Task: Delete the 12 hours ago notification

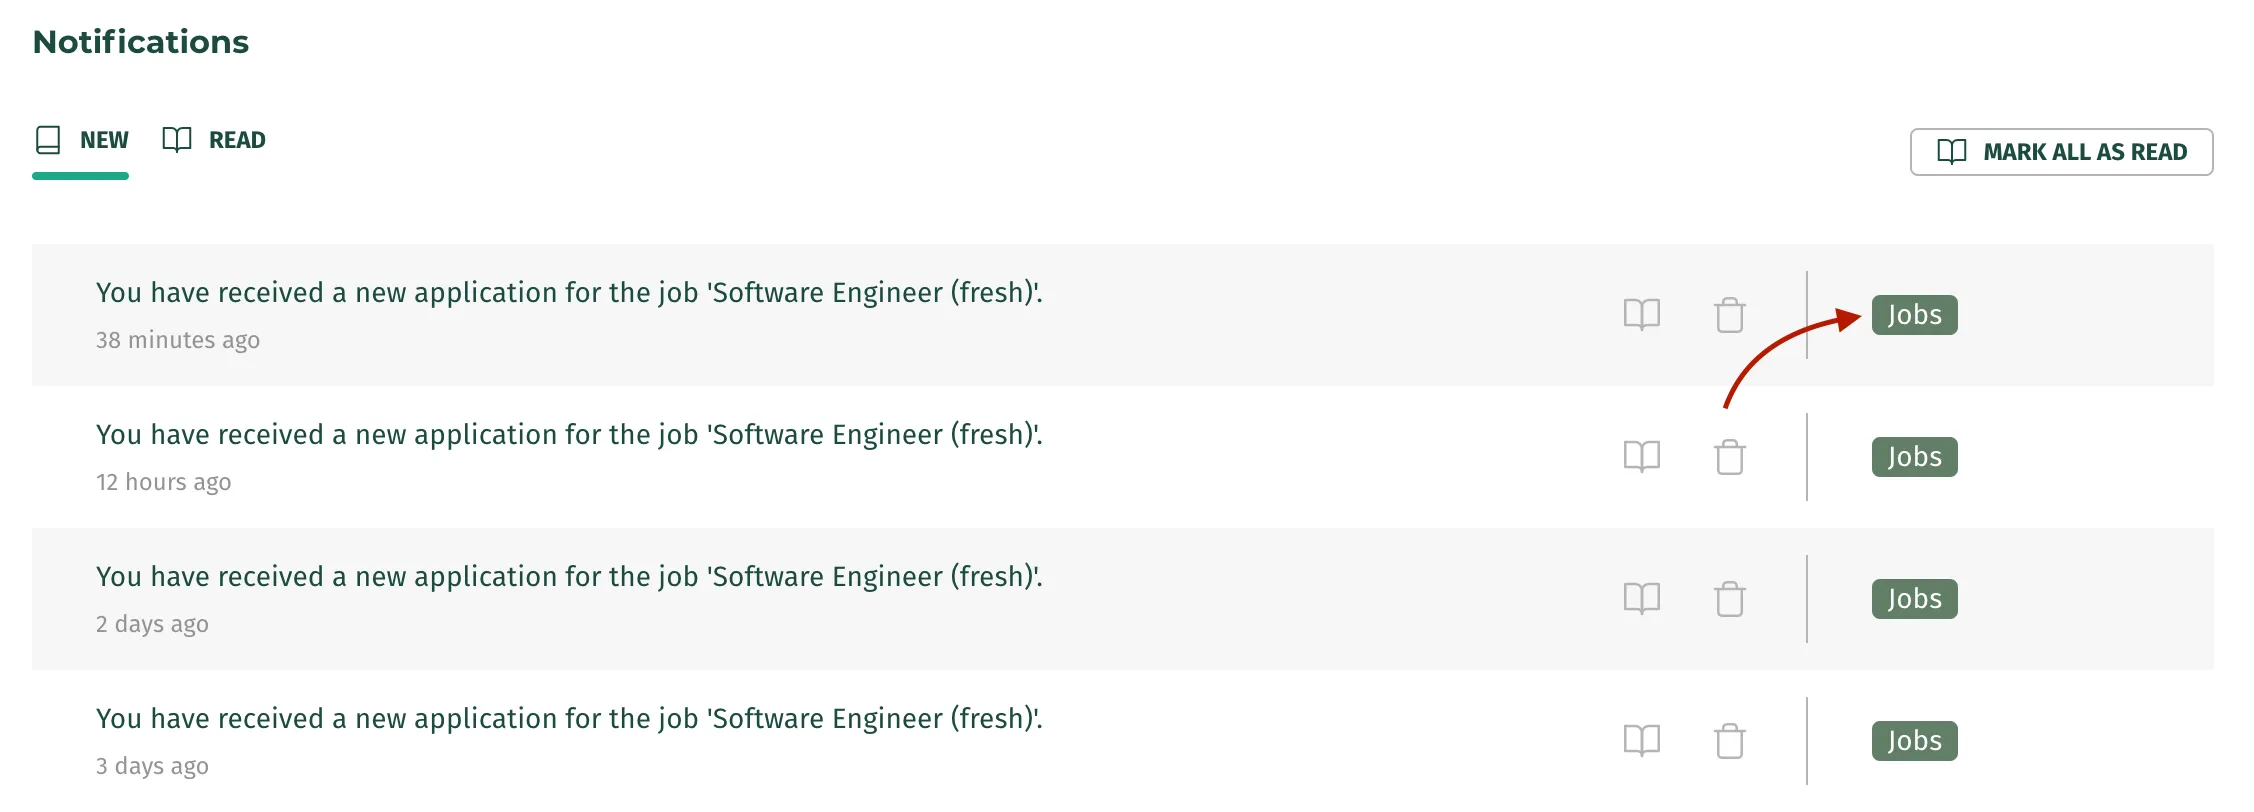Action: 1730,457
